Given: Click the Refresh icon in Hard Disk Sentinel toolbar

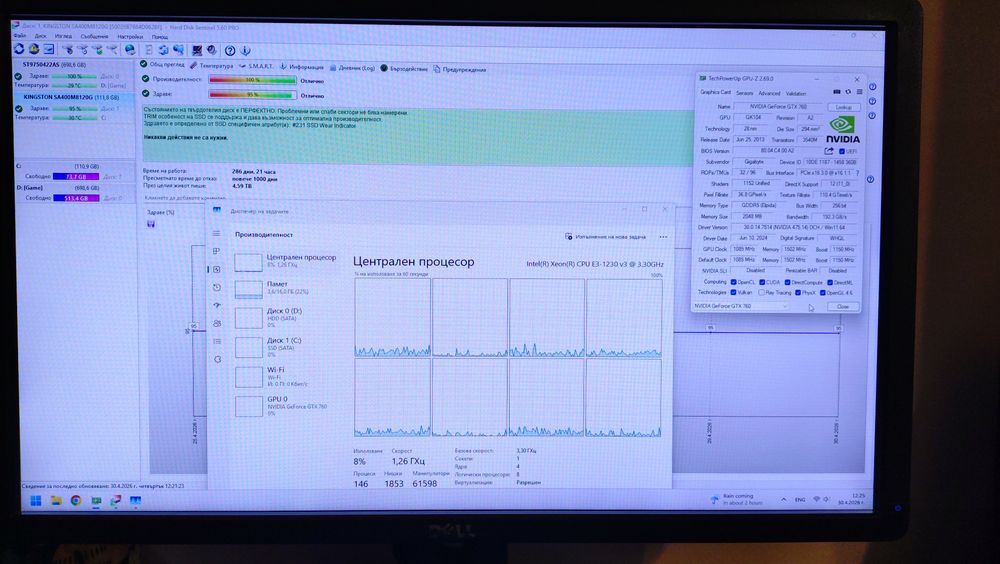Looking at the screenshot, I should click(18, 49).
